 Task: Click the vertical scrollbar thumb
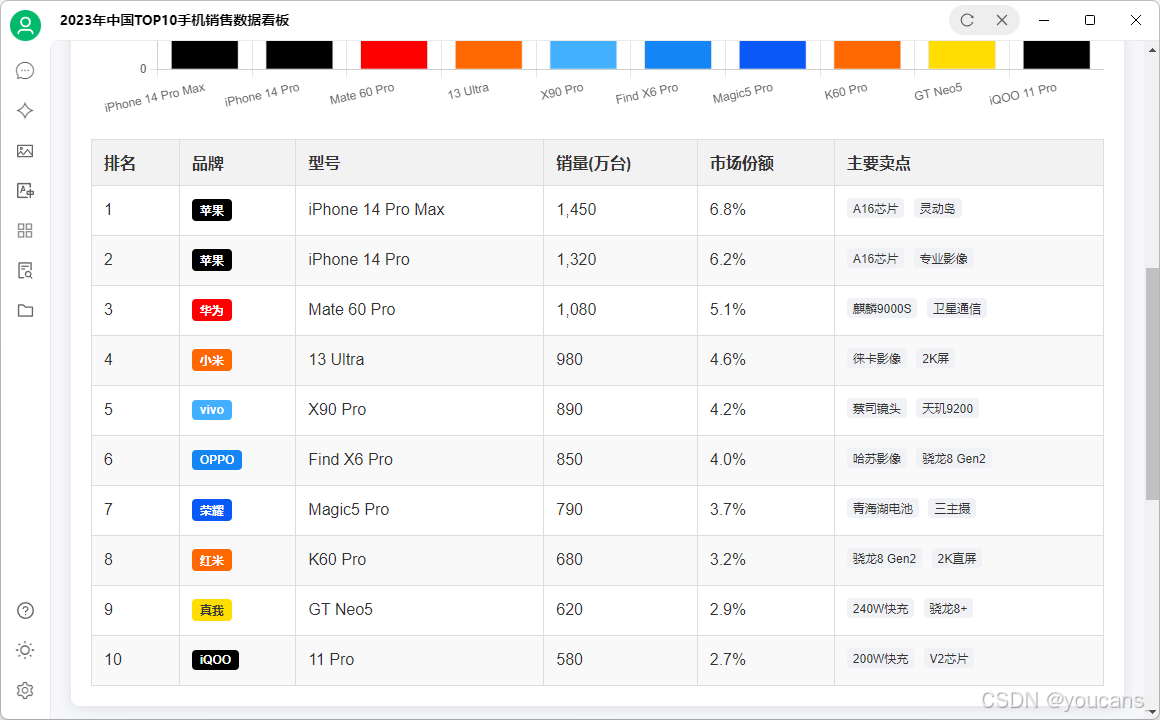point(1153,383)
